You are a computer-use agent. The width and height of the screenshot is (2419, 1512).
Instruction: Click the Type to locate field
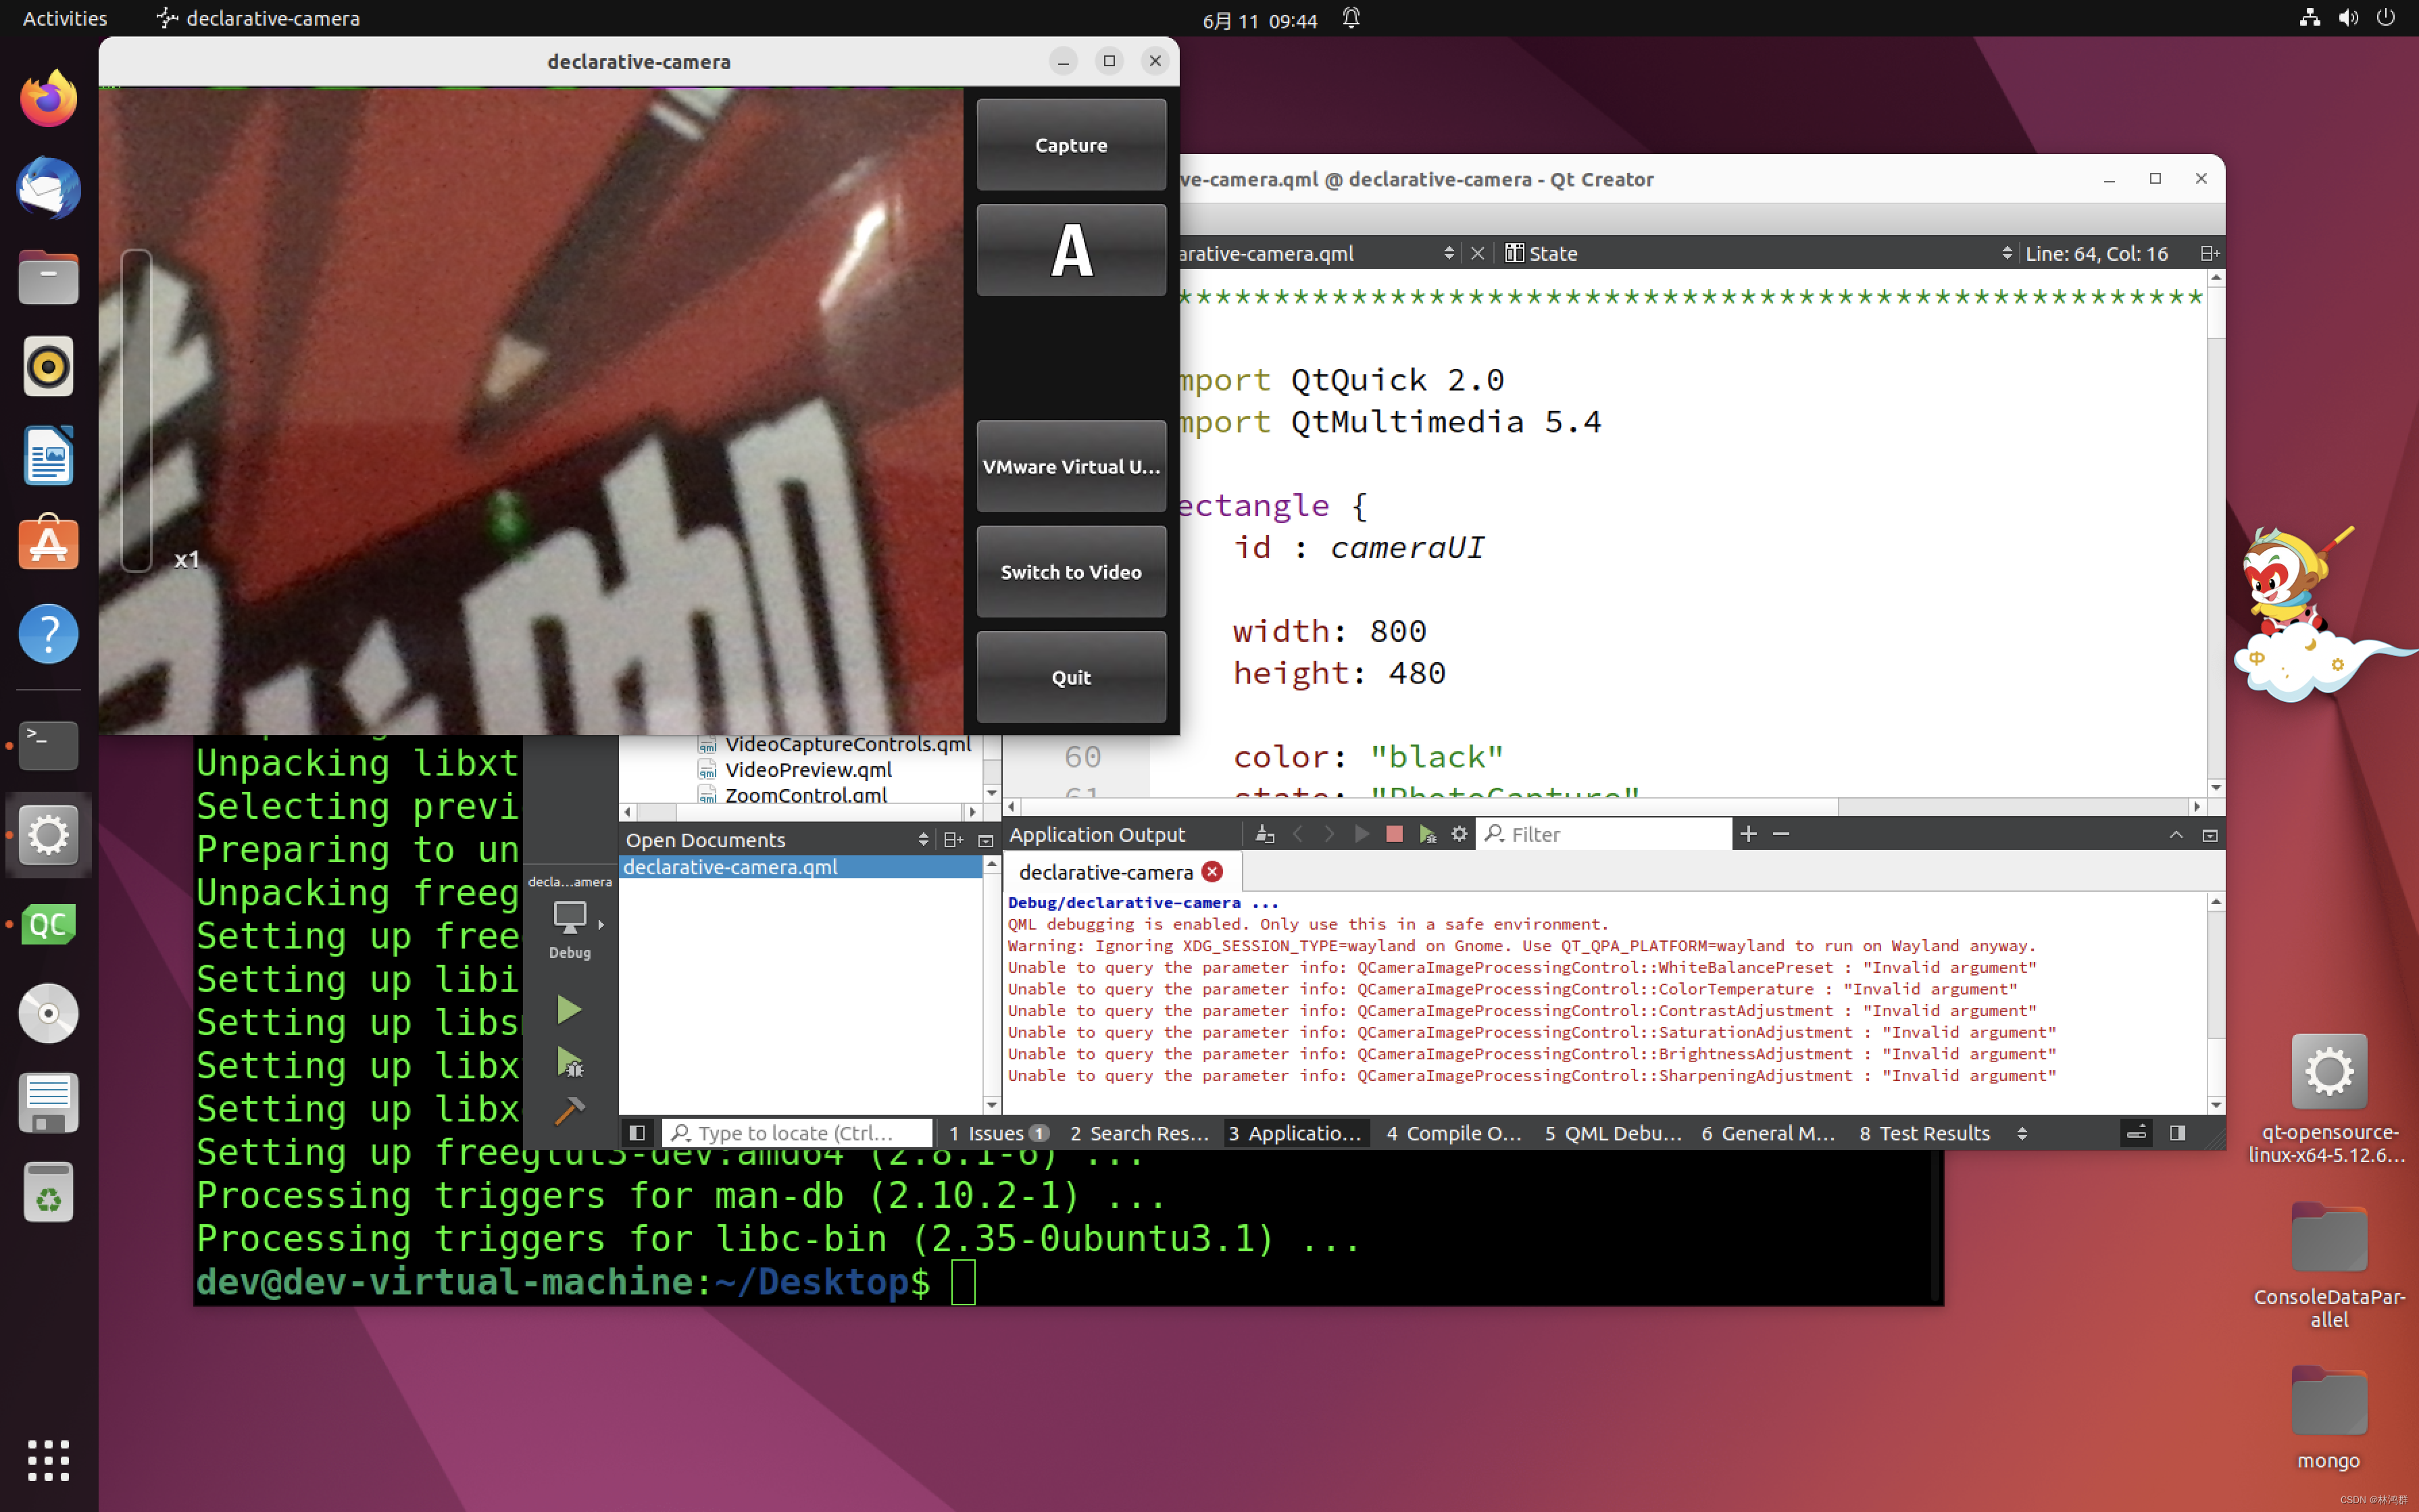point(796,1133)
